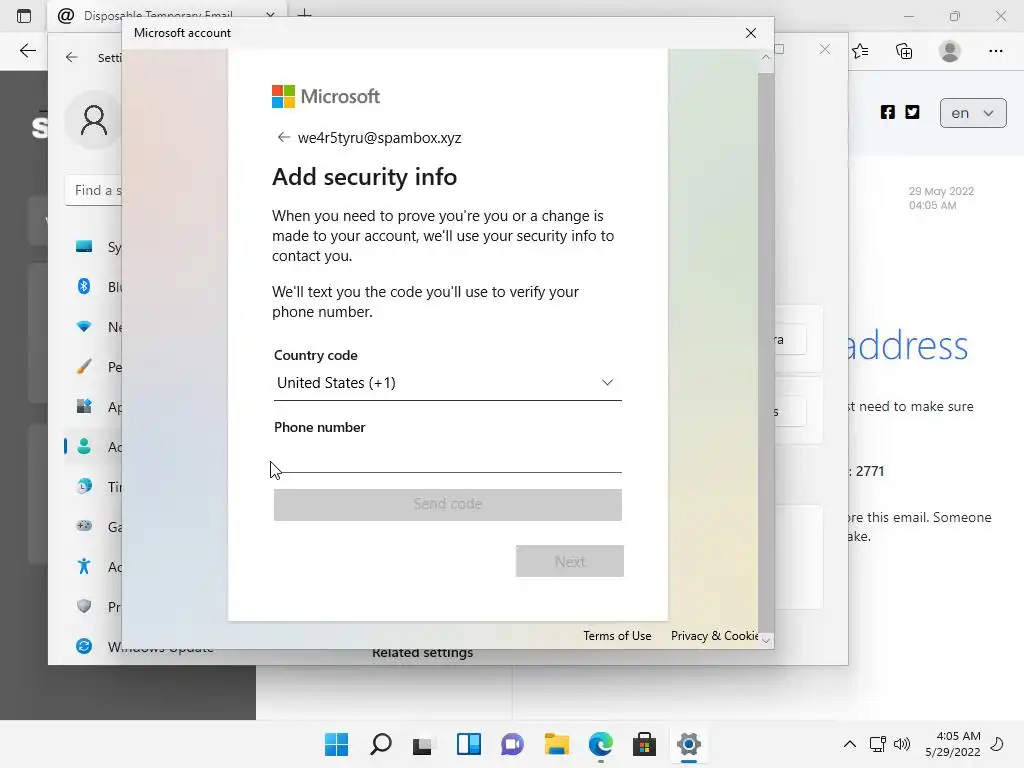Open Edge Settings and more menu

pyautogui.click(x=995, y=51)
